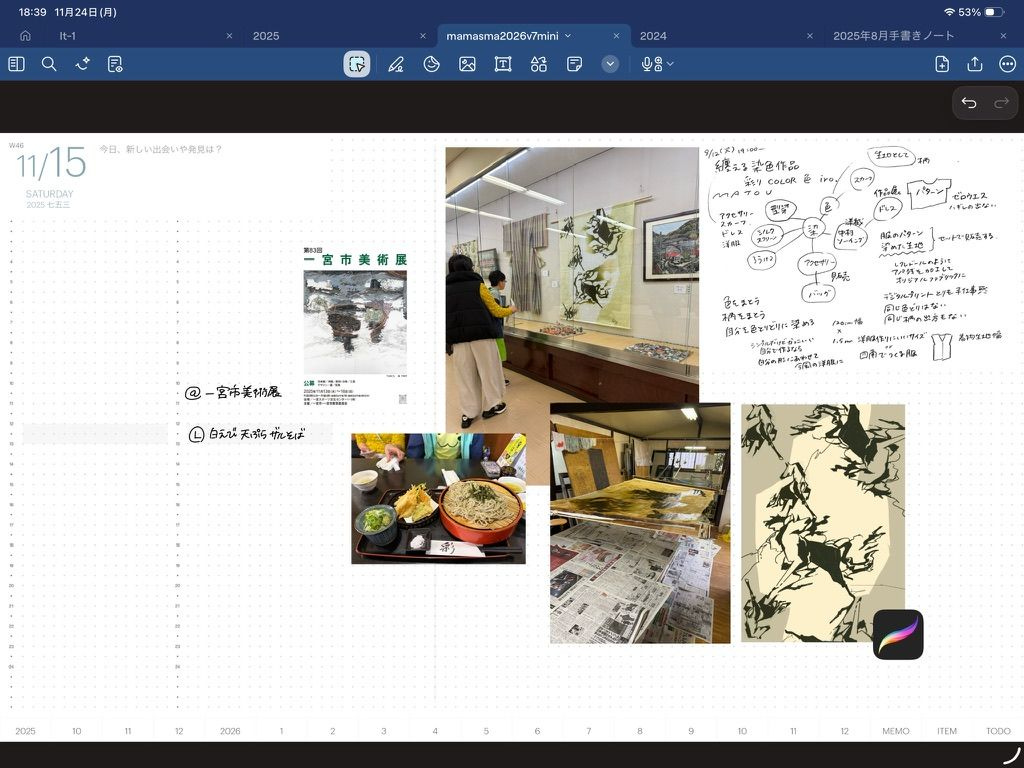Select the lasso selection tool
Viewport: 1024px width, 768px height.
pos(357,64)
